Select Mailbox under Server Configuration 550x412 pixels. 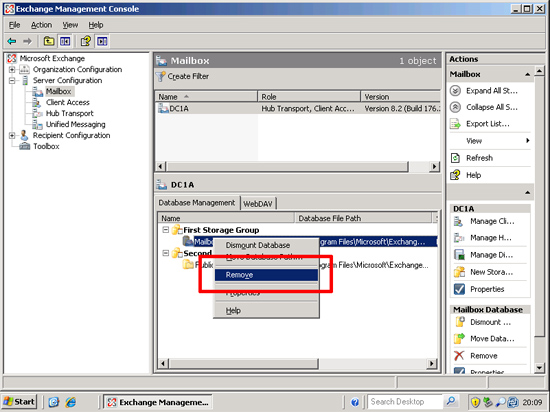59,92
